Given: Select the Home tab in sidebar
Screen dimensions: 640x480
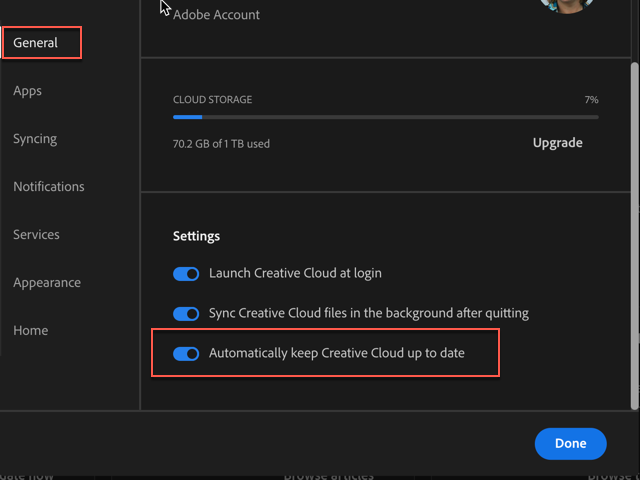Looking at the screenshot, I should click(x=31, y=330).
